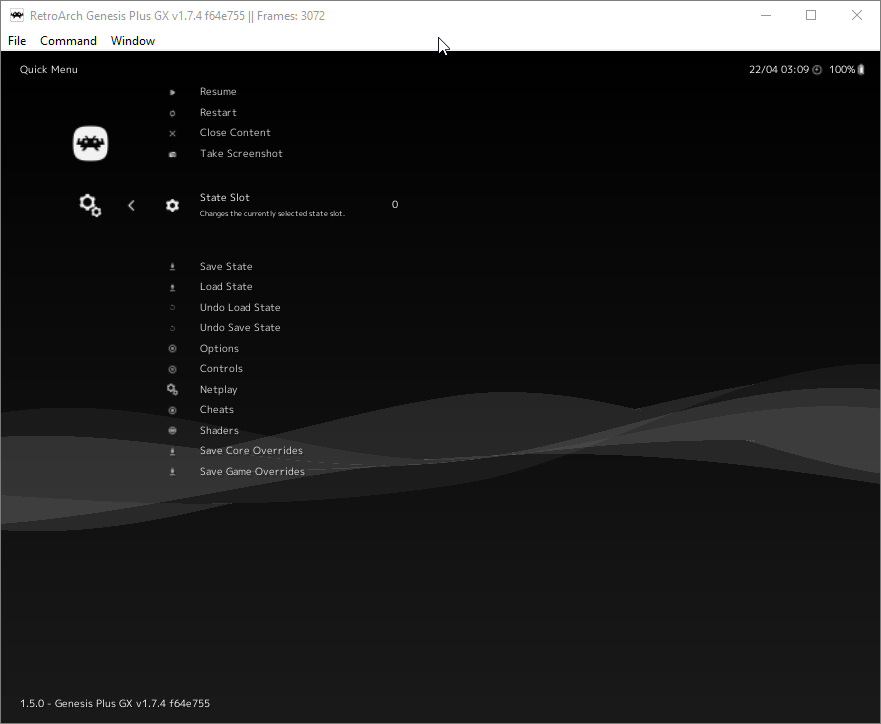
Task: Click the Shaders row icon
Action: tap(172, 431)
